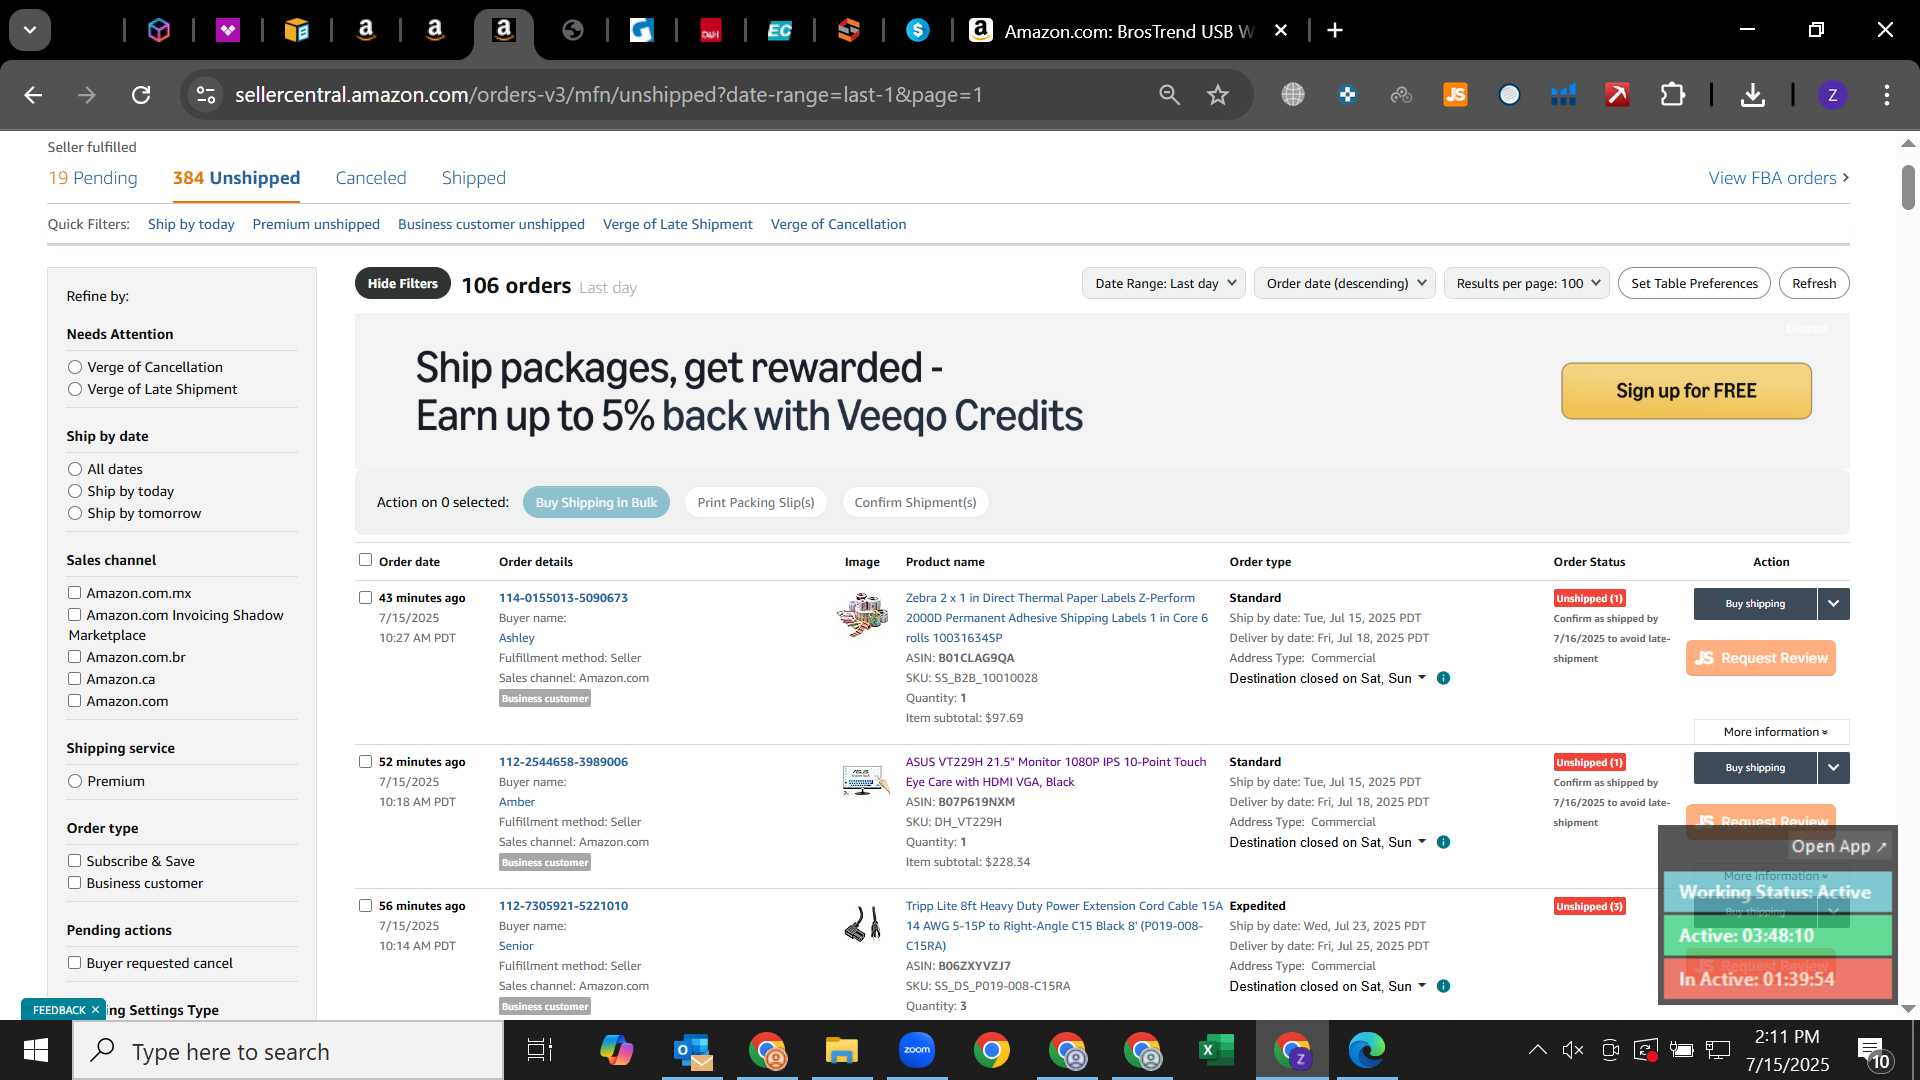Viewport: 1920px width, 1080px height.
Task: Tick select-all checkbox in Order date header
Action: pyautogui.click(x=365, y=561)
